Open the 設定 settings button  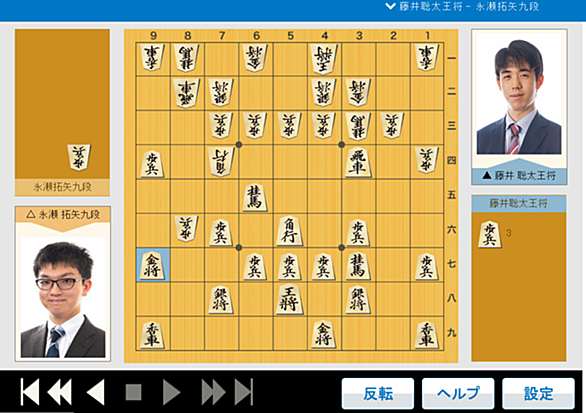(538, 394)
